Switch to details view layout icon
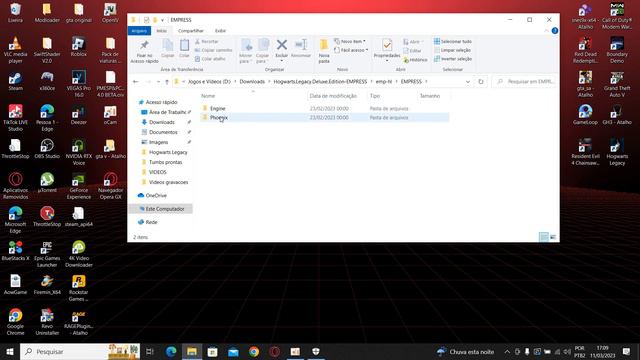Screen dimensions: 640x360 point(544,237)
